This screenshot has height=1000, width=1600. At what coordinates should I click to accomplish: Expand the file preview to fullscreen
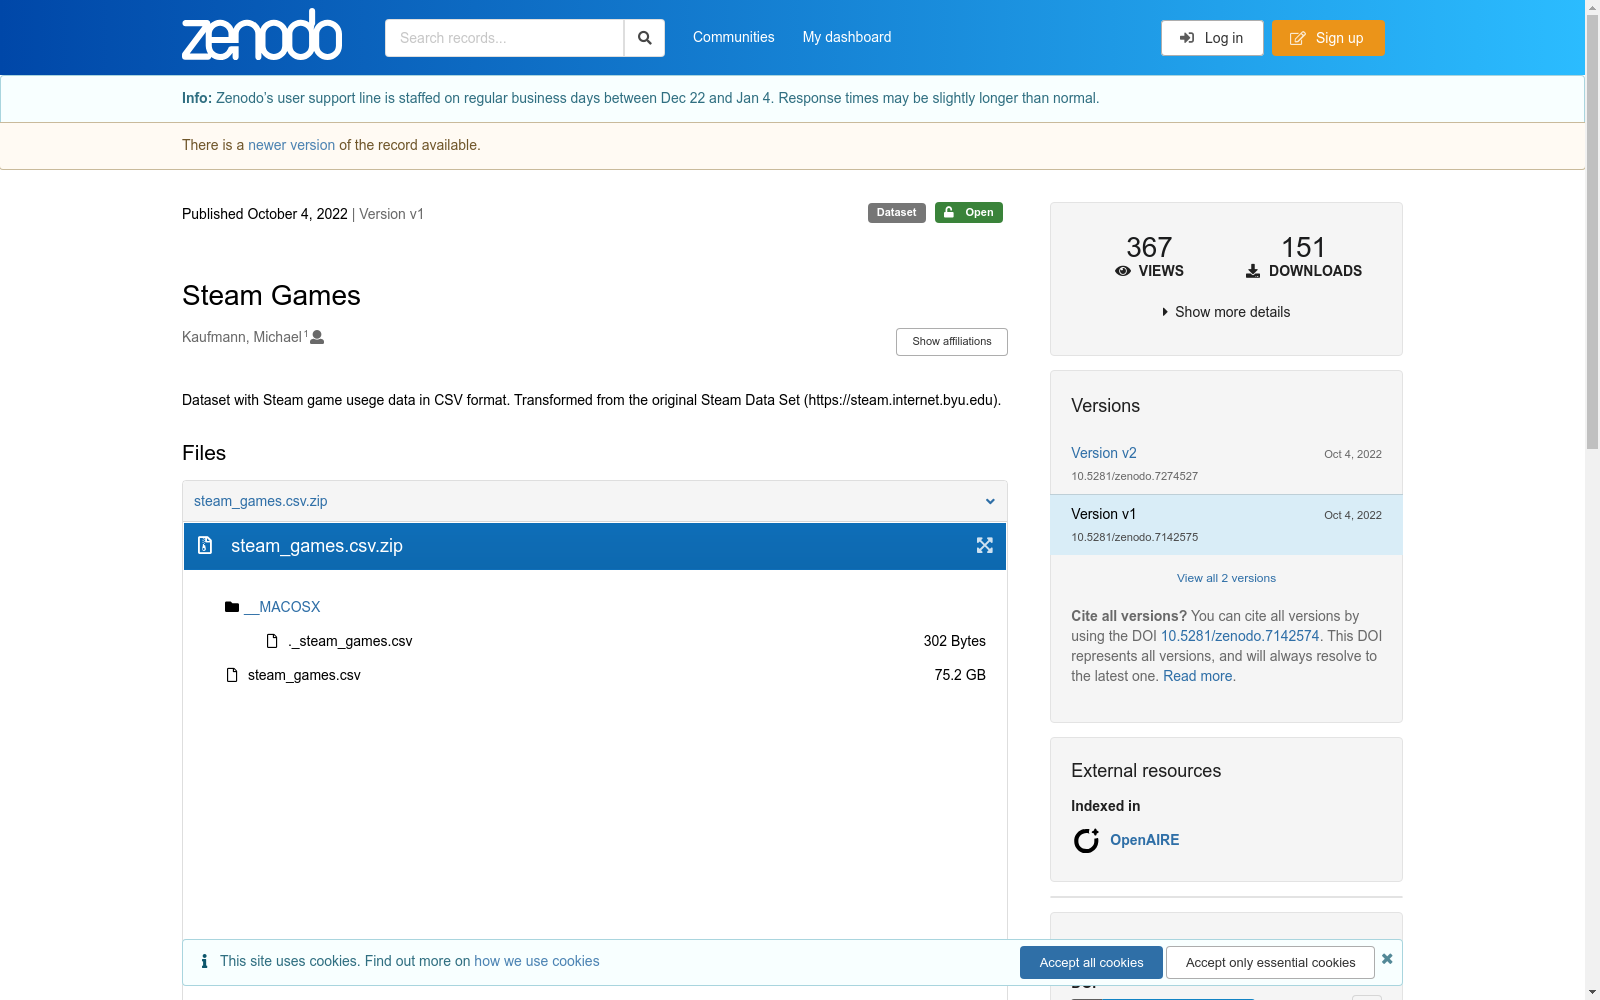pyautogui.click(x=985, y=545)
